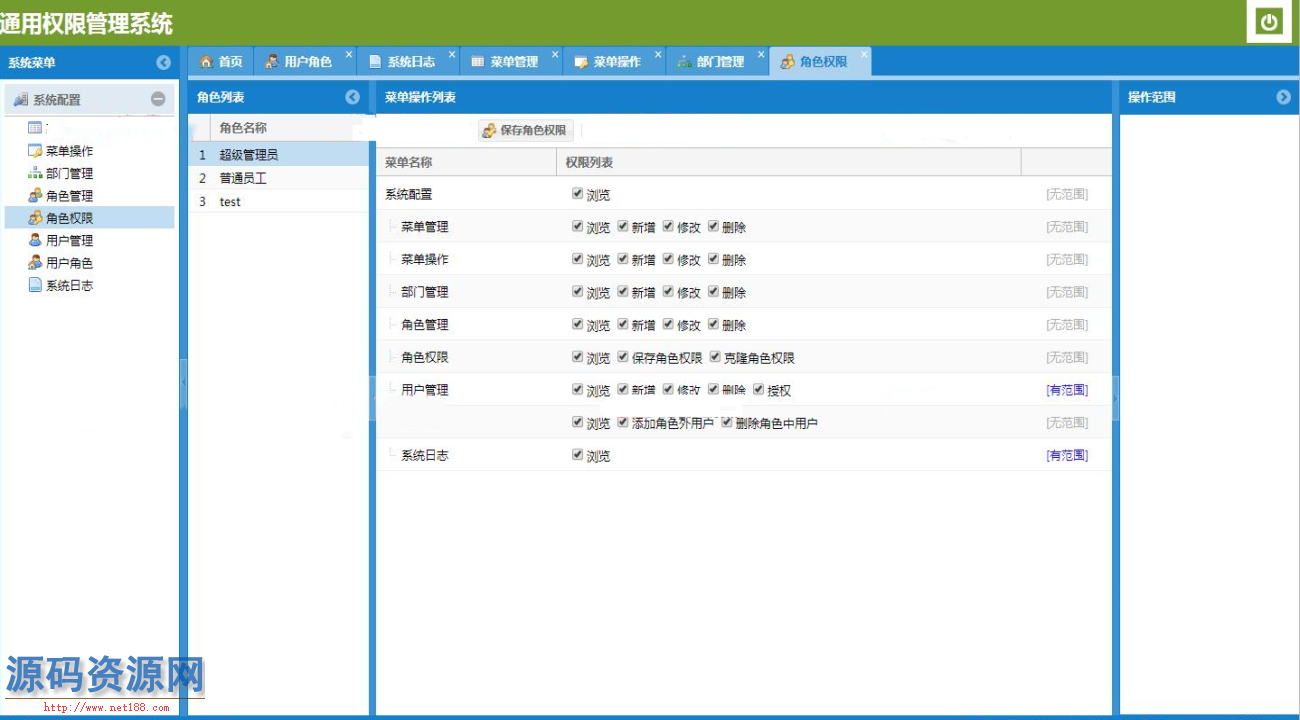Viewport: 1300px width, 720px height.
Task: Select the 菜单管理 row in permissions table
Action: (743, 227)
